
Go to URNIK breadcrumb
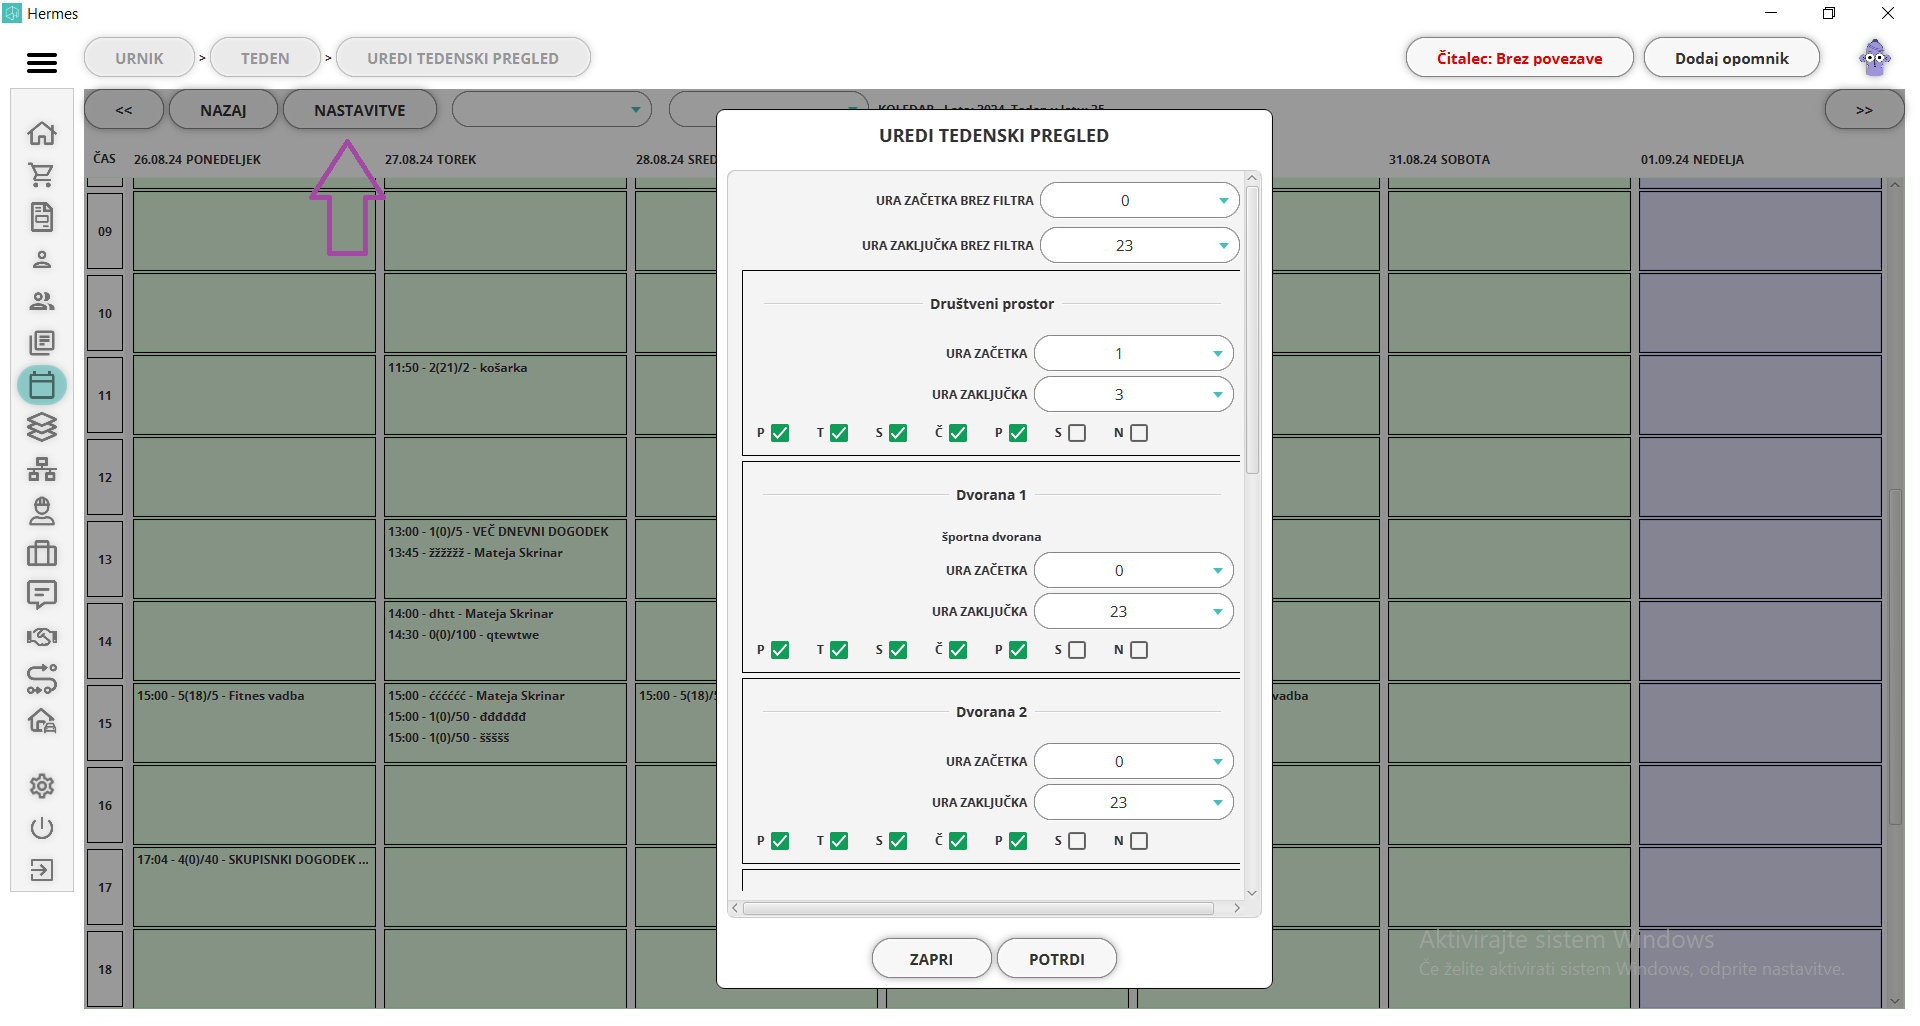(x=139, y=58)
